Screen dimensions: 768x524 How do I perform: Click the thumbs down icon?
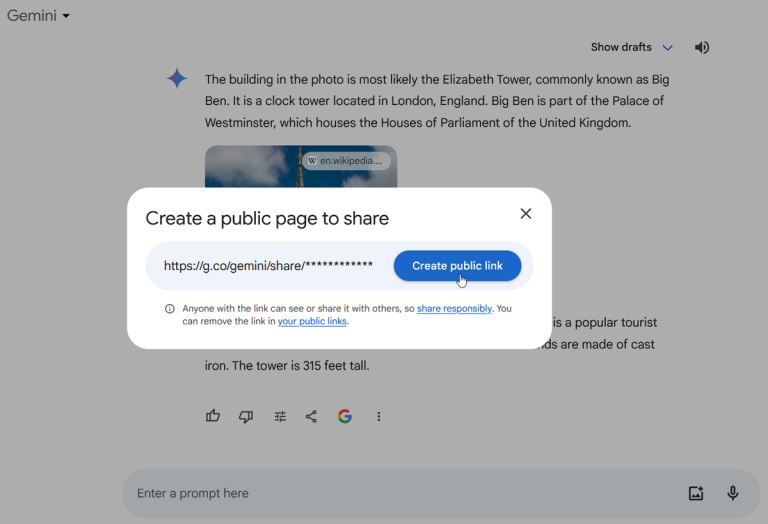[x=246, y=417]
